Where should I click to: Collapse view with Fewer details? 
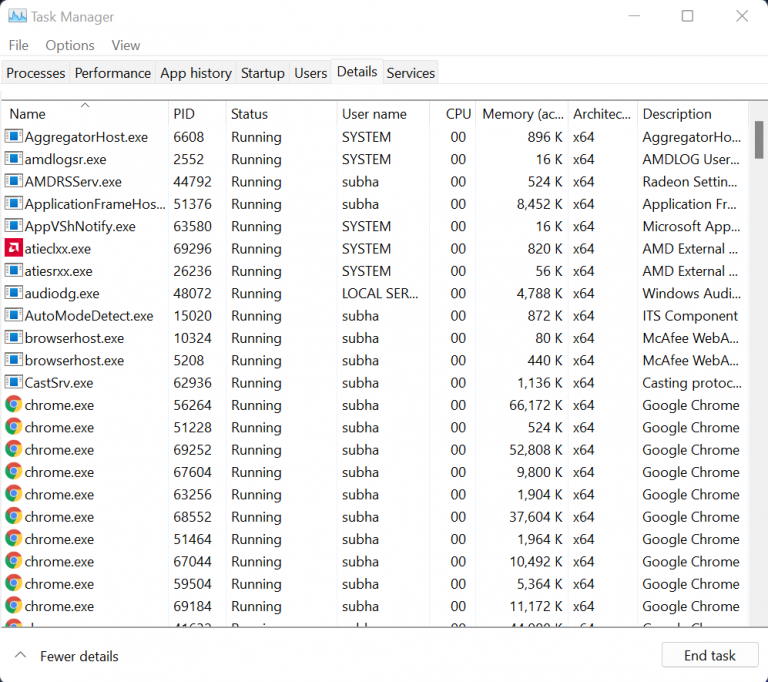67,656
